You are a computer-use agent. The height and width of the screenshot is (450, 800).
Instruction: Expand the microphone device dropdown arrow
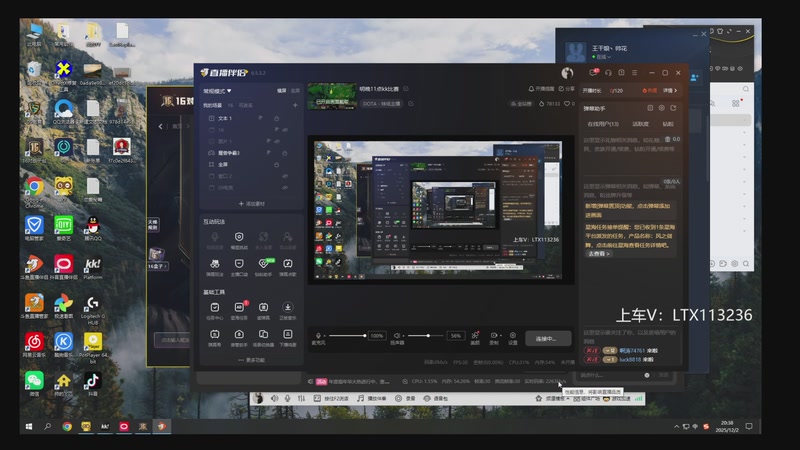(x=325, y=336)
